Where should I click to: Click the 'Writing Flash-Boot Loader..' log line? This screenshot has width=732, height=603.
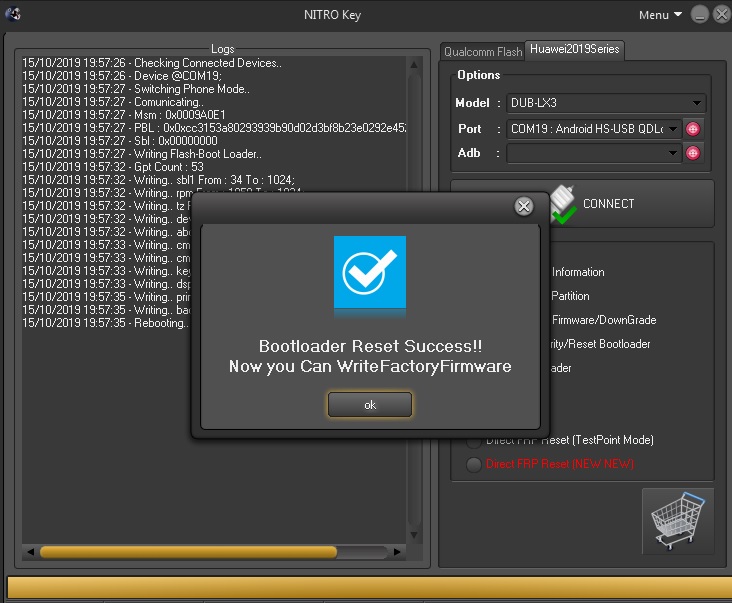click(142, 154)
